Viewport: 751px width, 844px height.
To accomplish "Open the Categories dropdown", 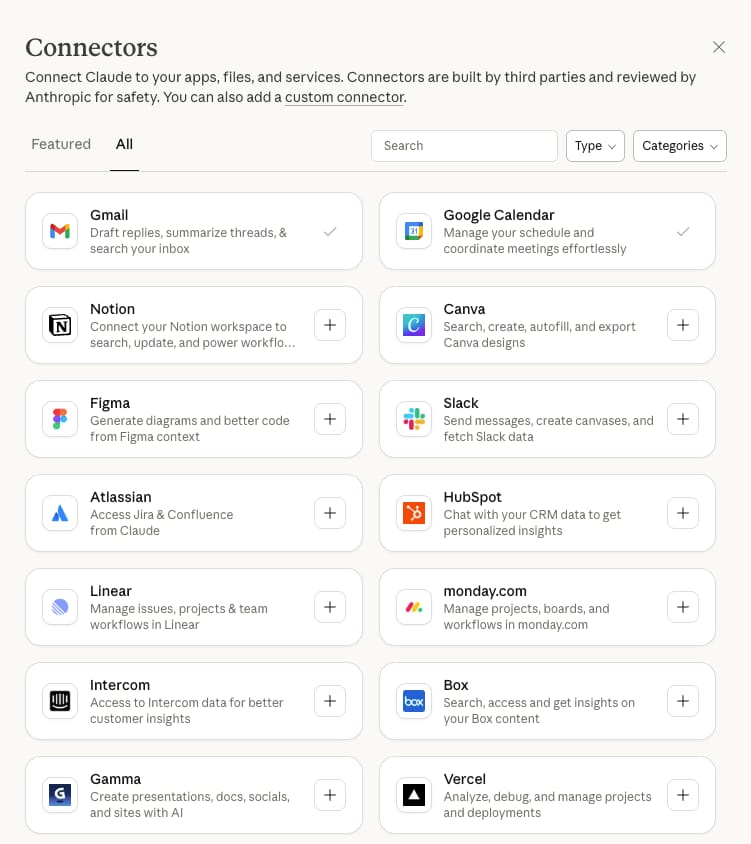I will click(680, 145).
